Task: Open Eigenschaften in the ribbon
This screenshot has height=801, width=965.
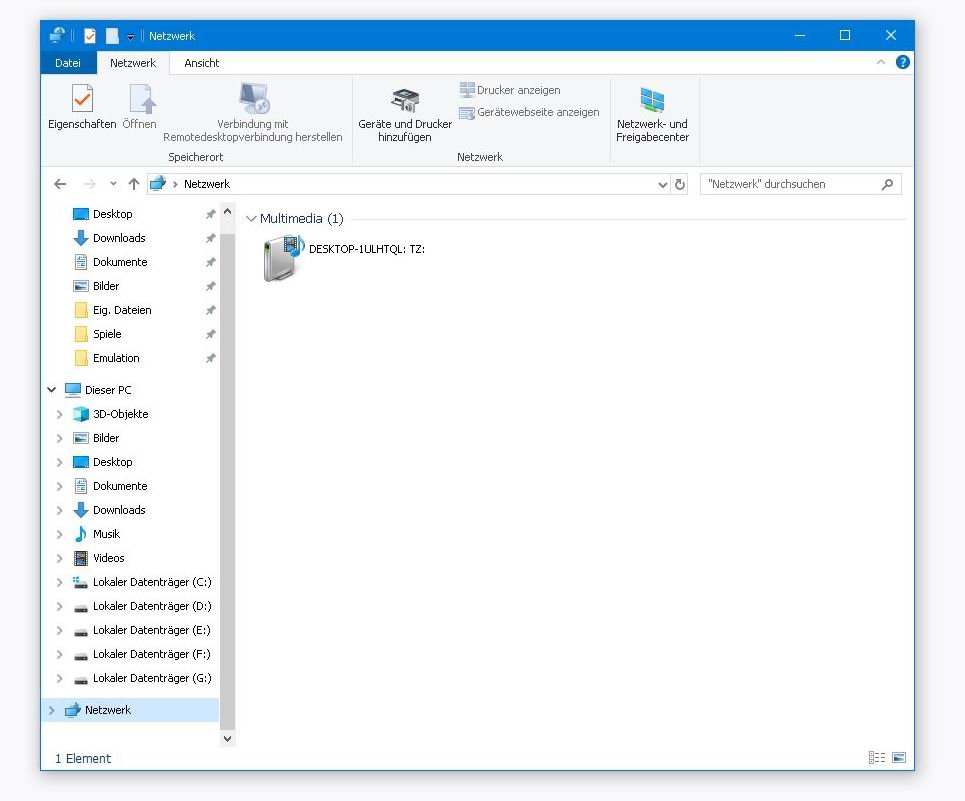Action: pos(82,106)
